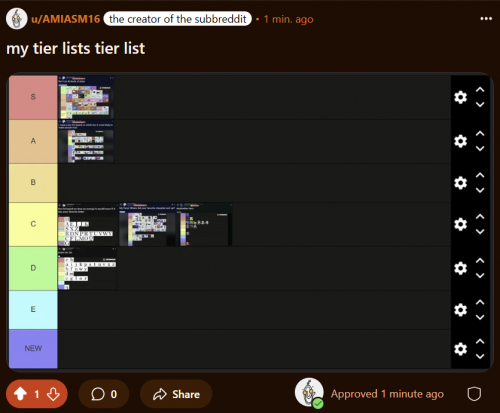Open settings gear for C tier row
The width and height of the screenshot is (500, 413).
[x=461, y=224]
